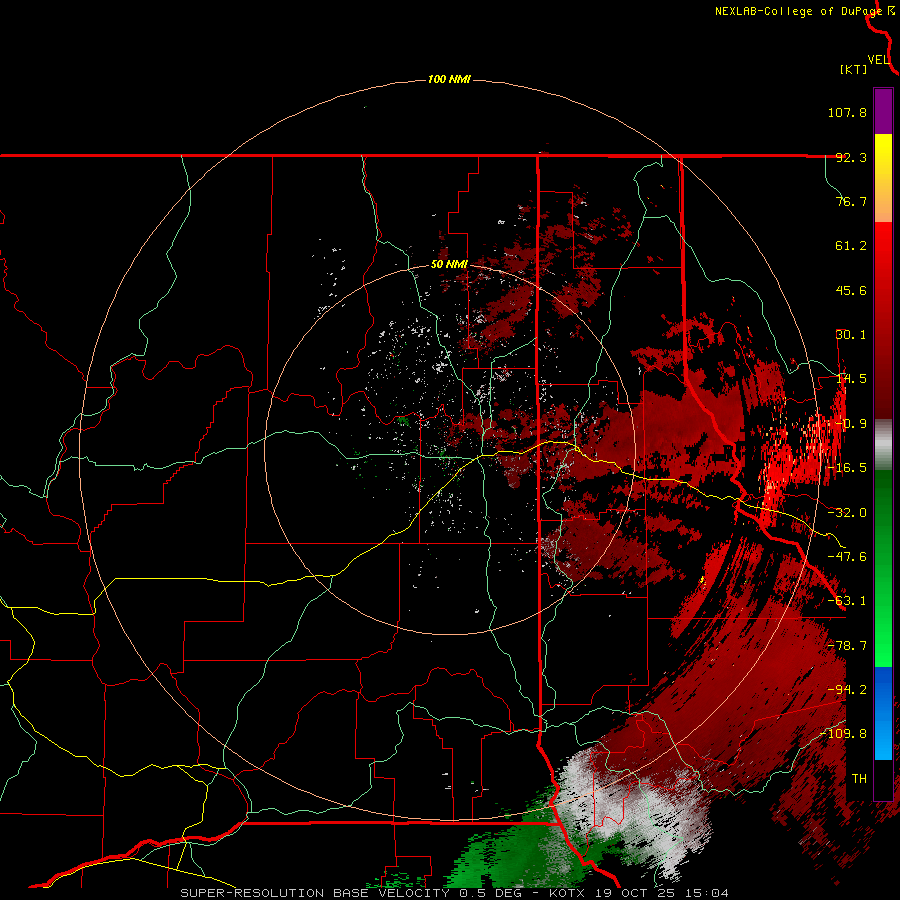
Task: Click the NEXLAB-College of DuPage label
Action: pyautogui.click(x=798, y=11)
